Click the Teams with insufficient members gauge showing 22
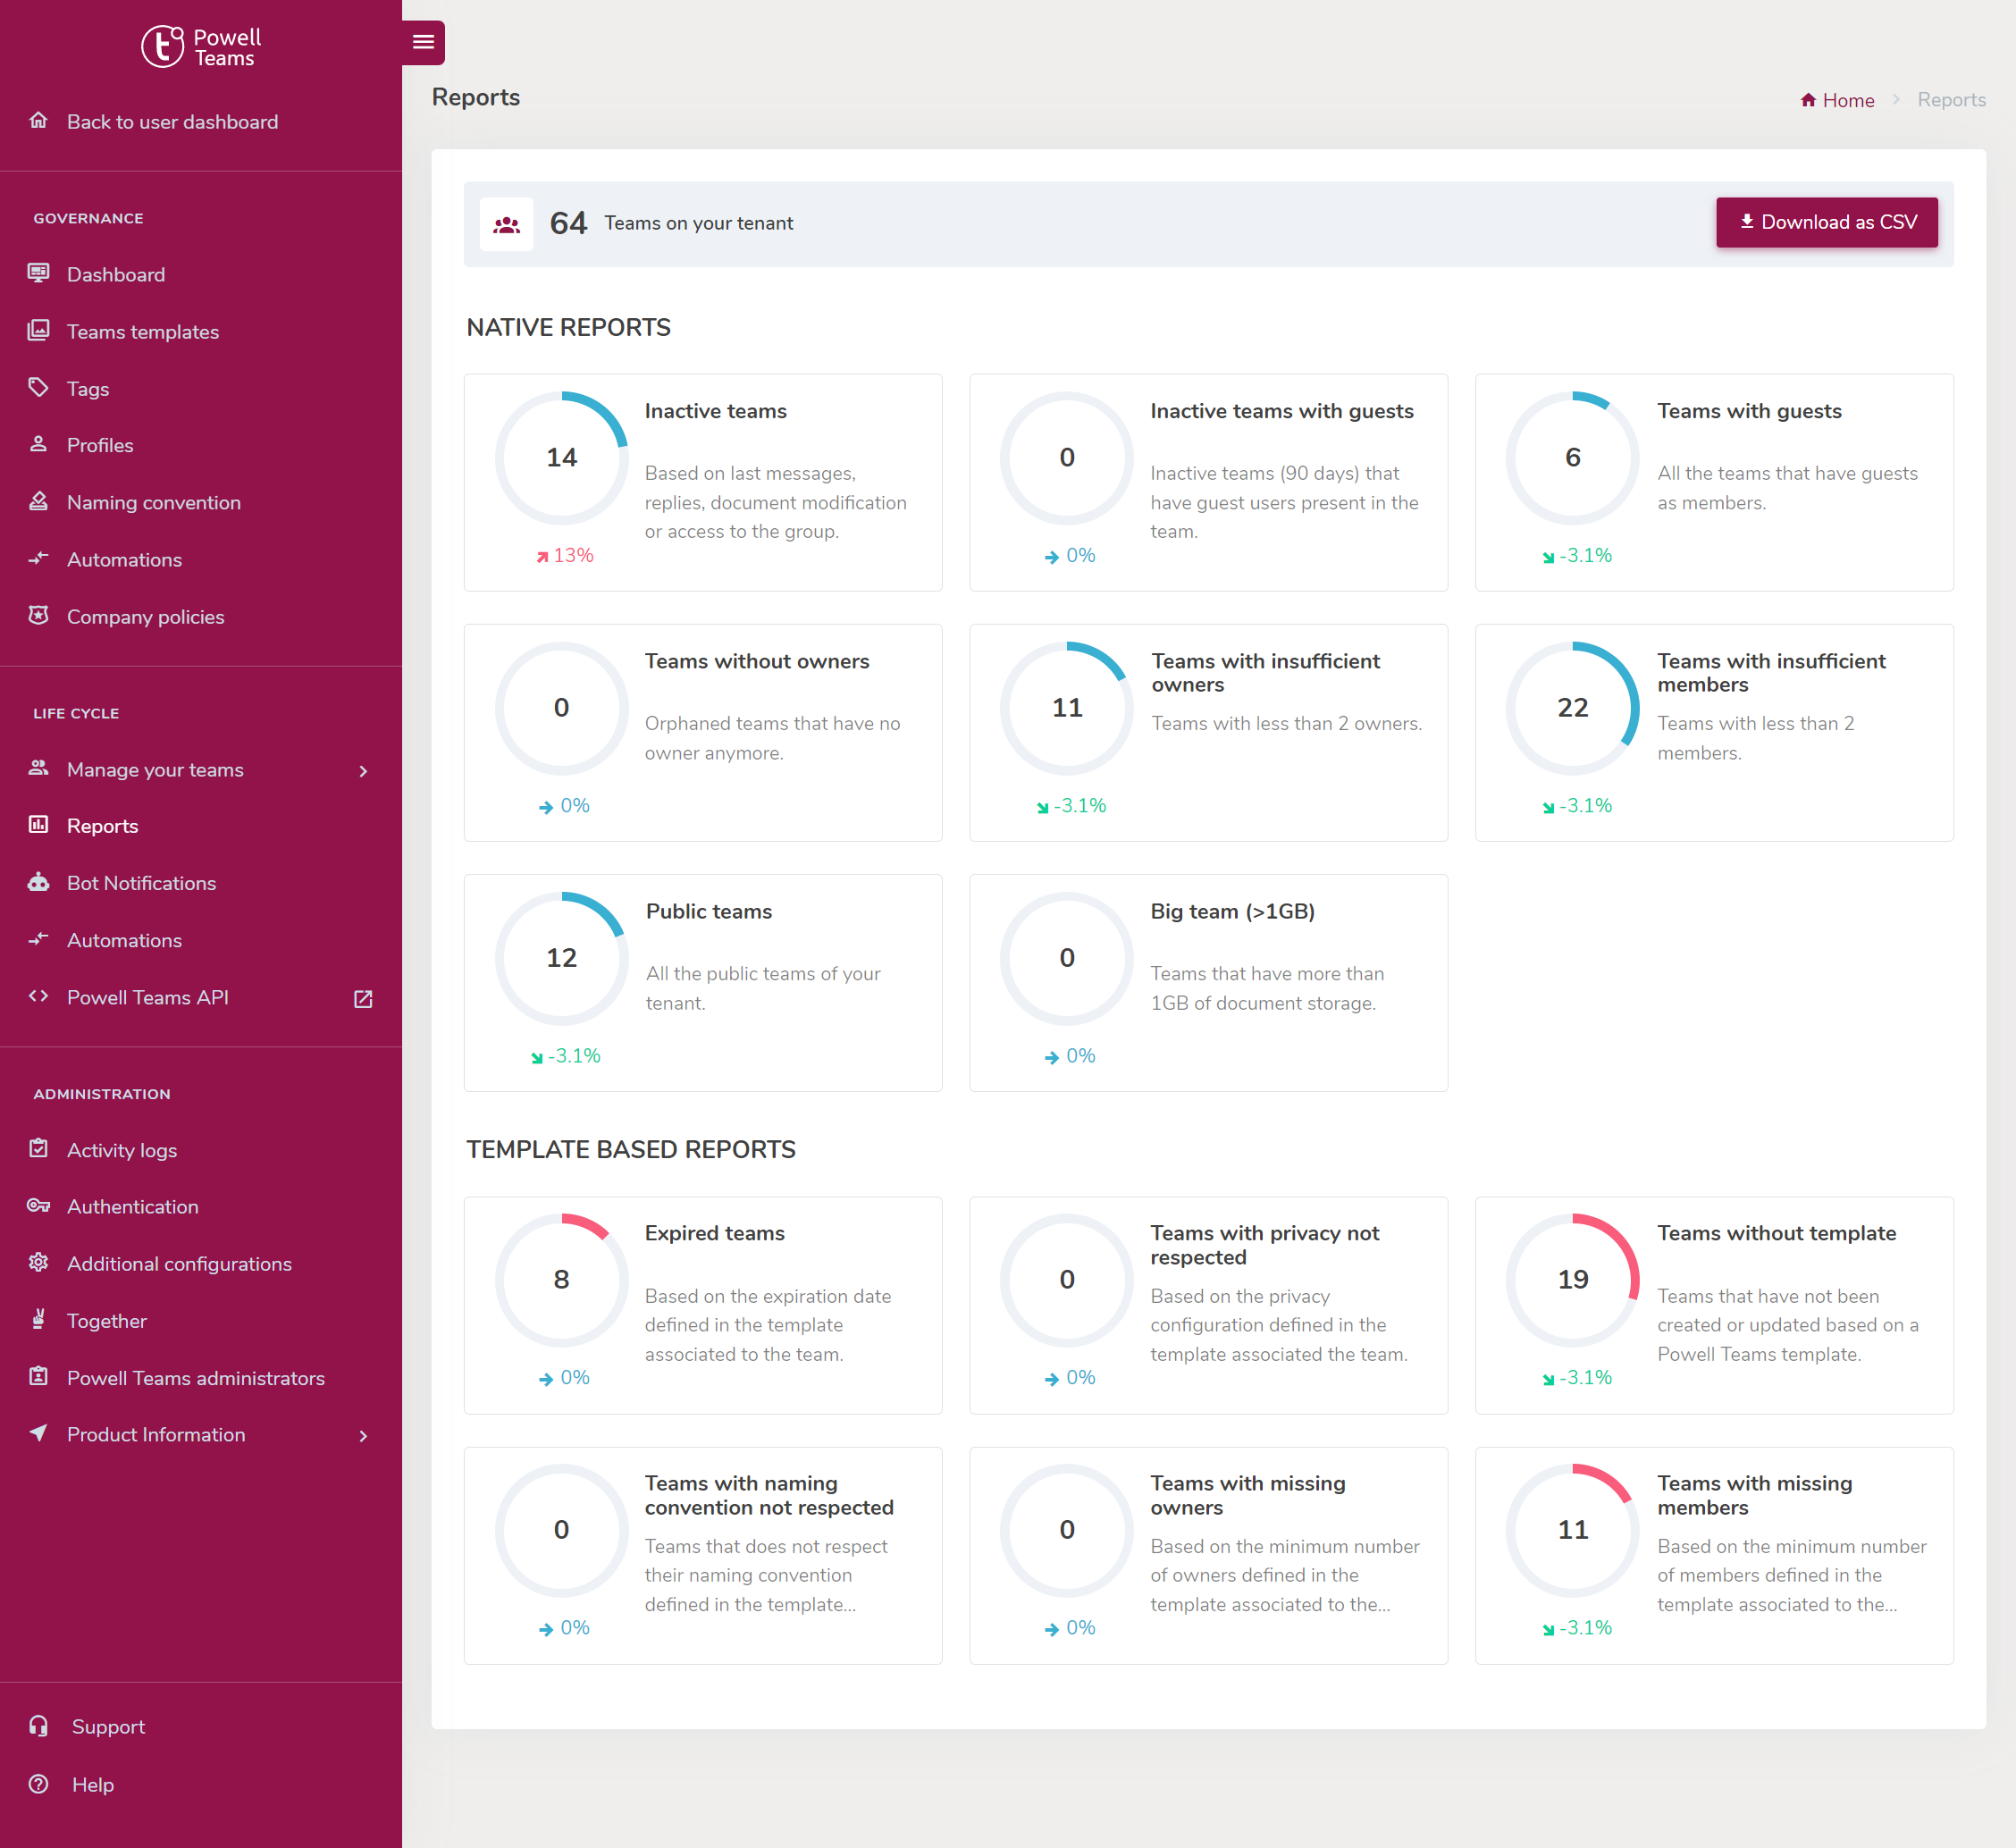The image size is (2016, 1848). (1573, 708)
